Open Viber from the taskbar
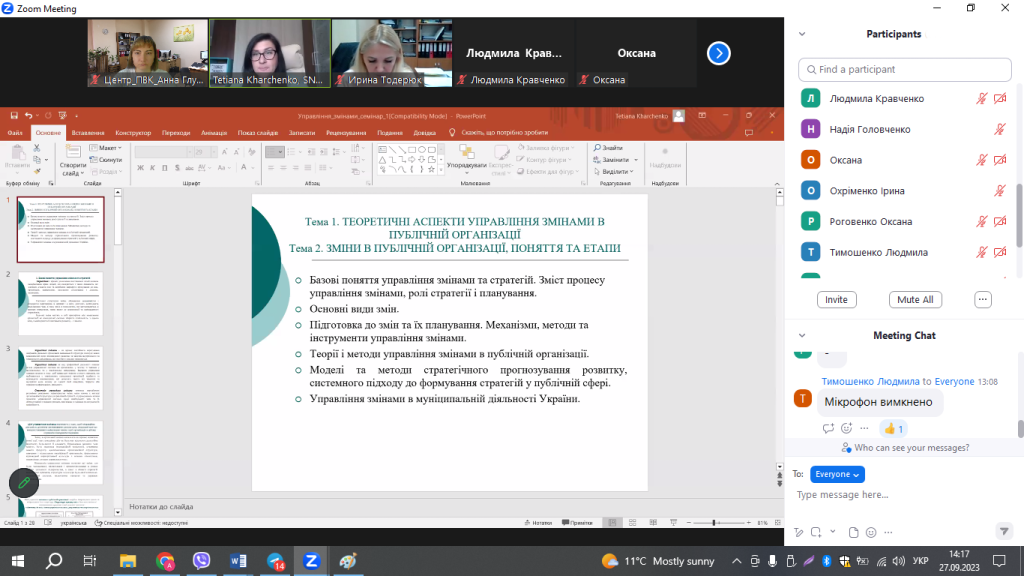This screenshot has width=1024, height=576. (202, 561)
